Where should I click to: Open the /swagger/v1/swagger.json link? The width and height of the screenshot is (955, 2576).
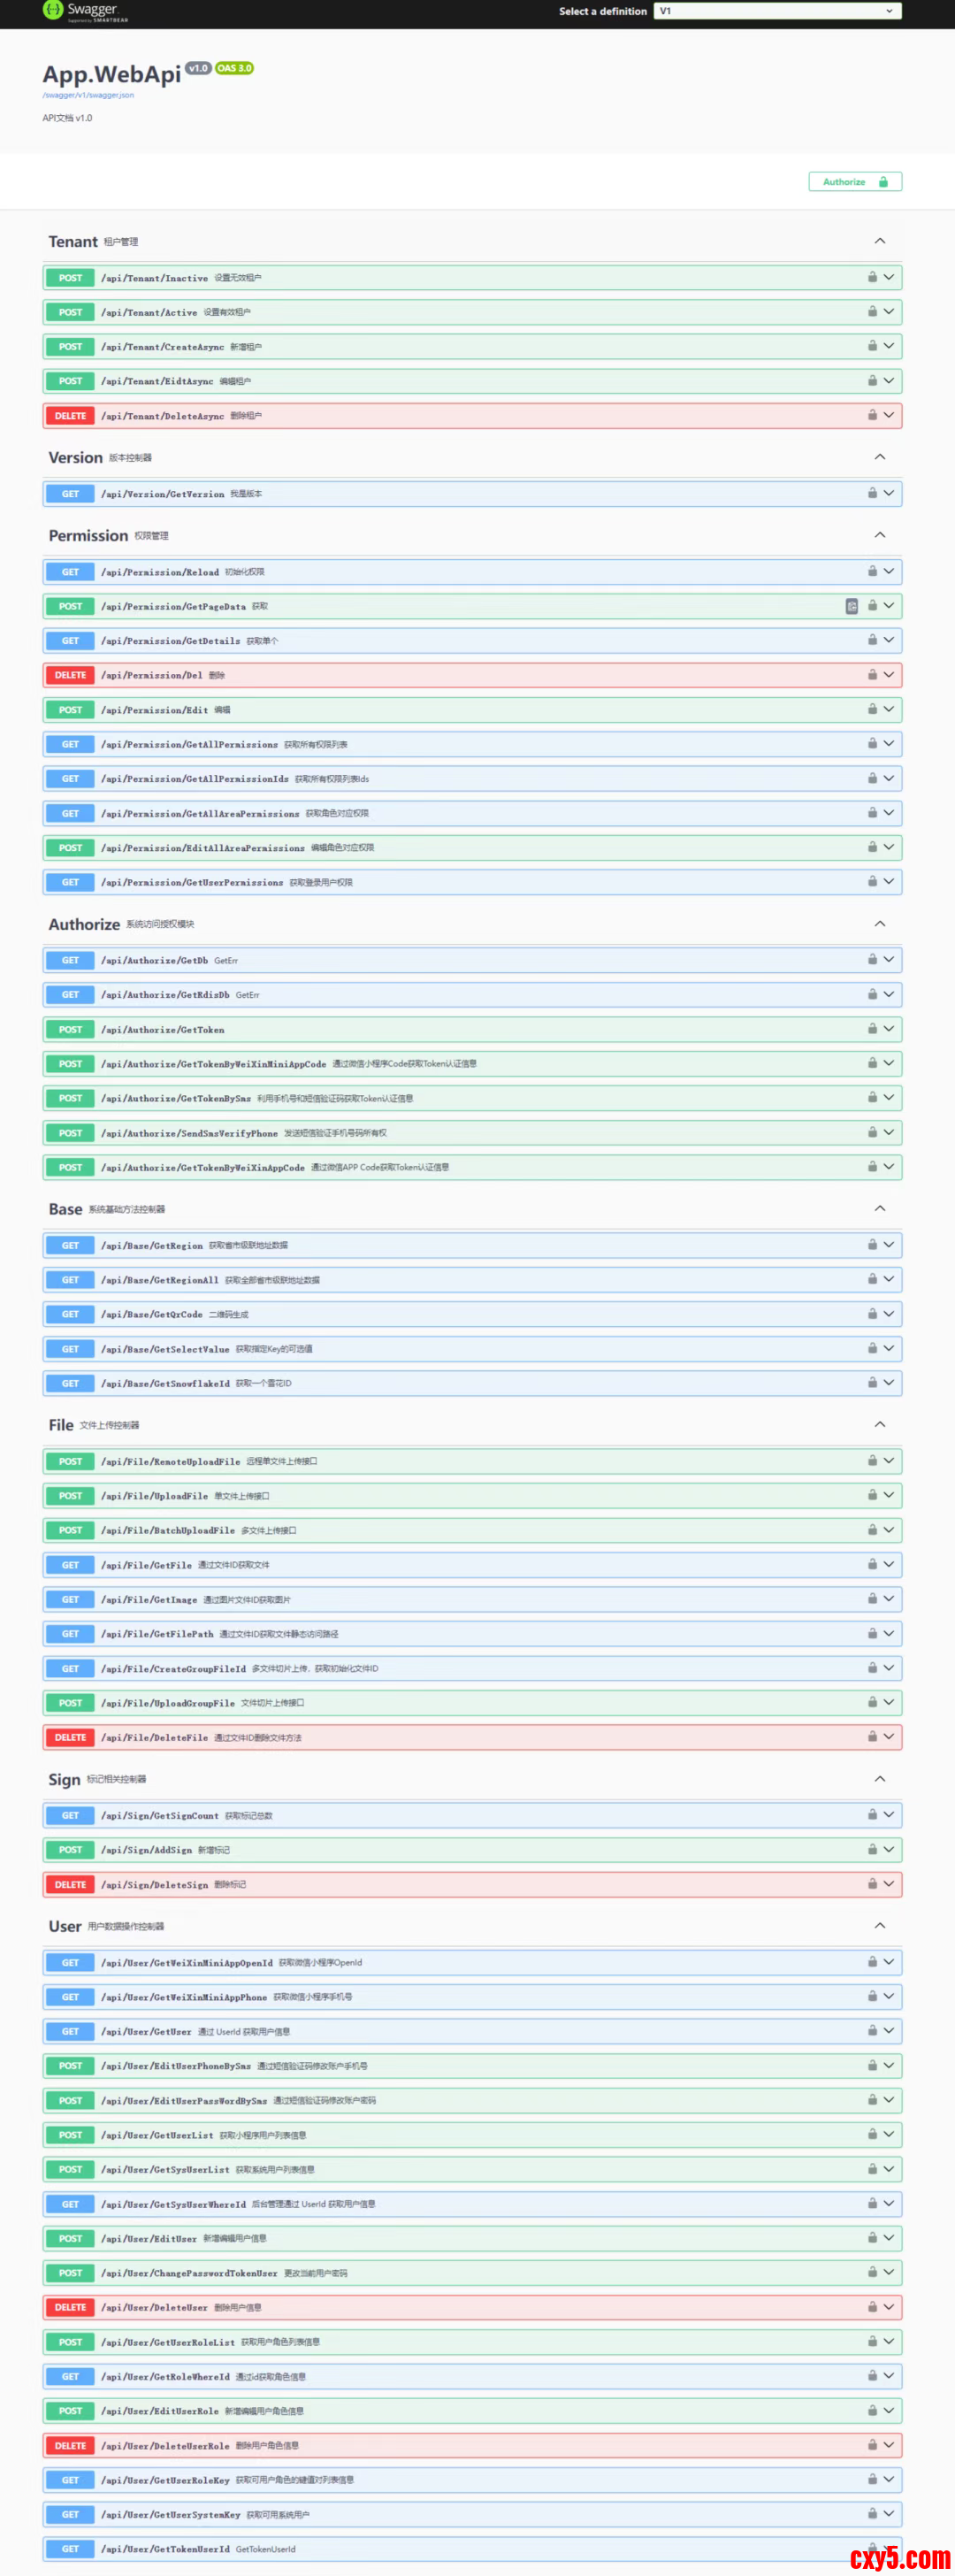point(88,95)
